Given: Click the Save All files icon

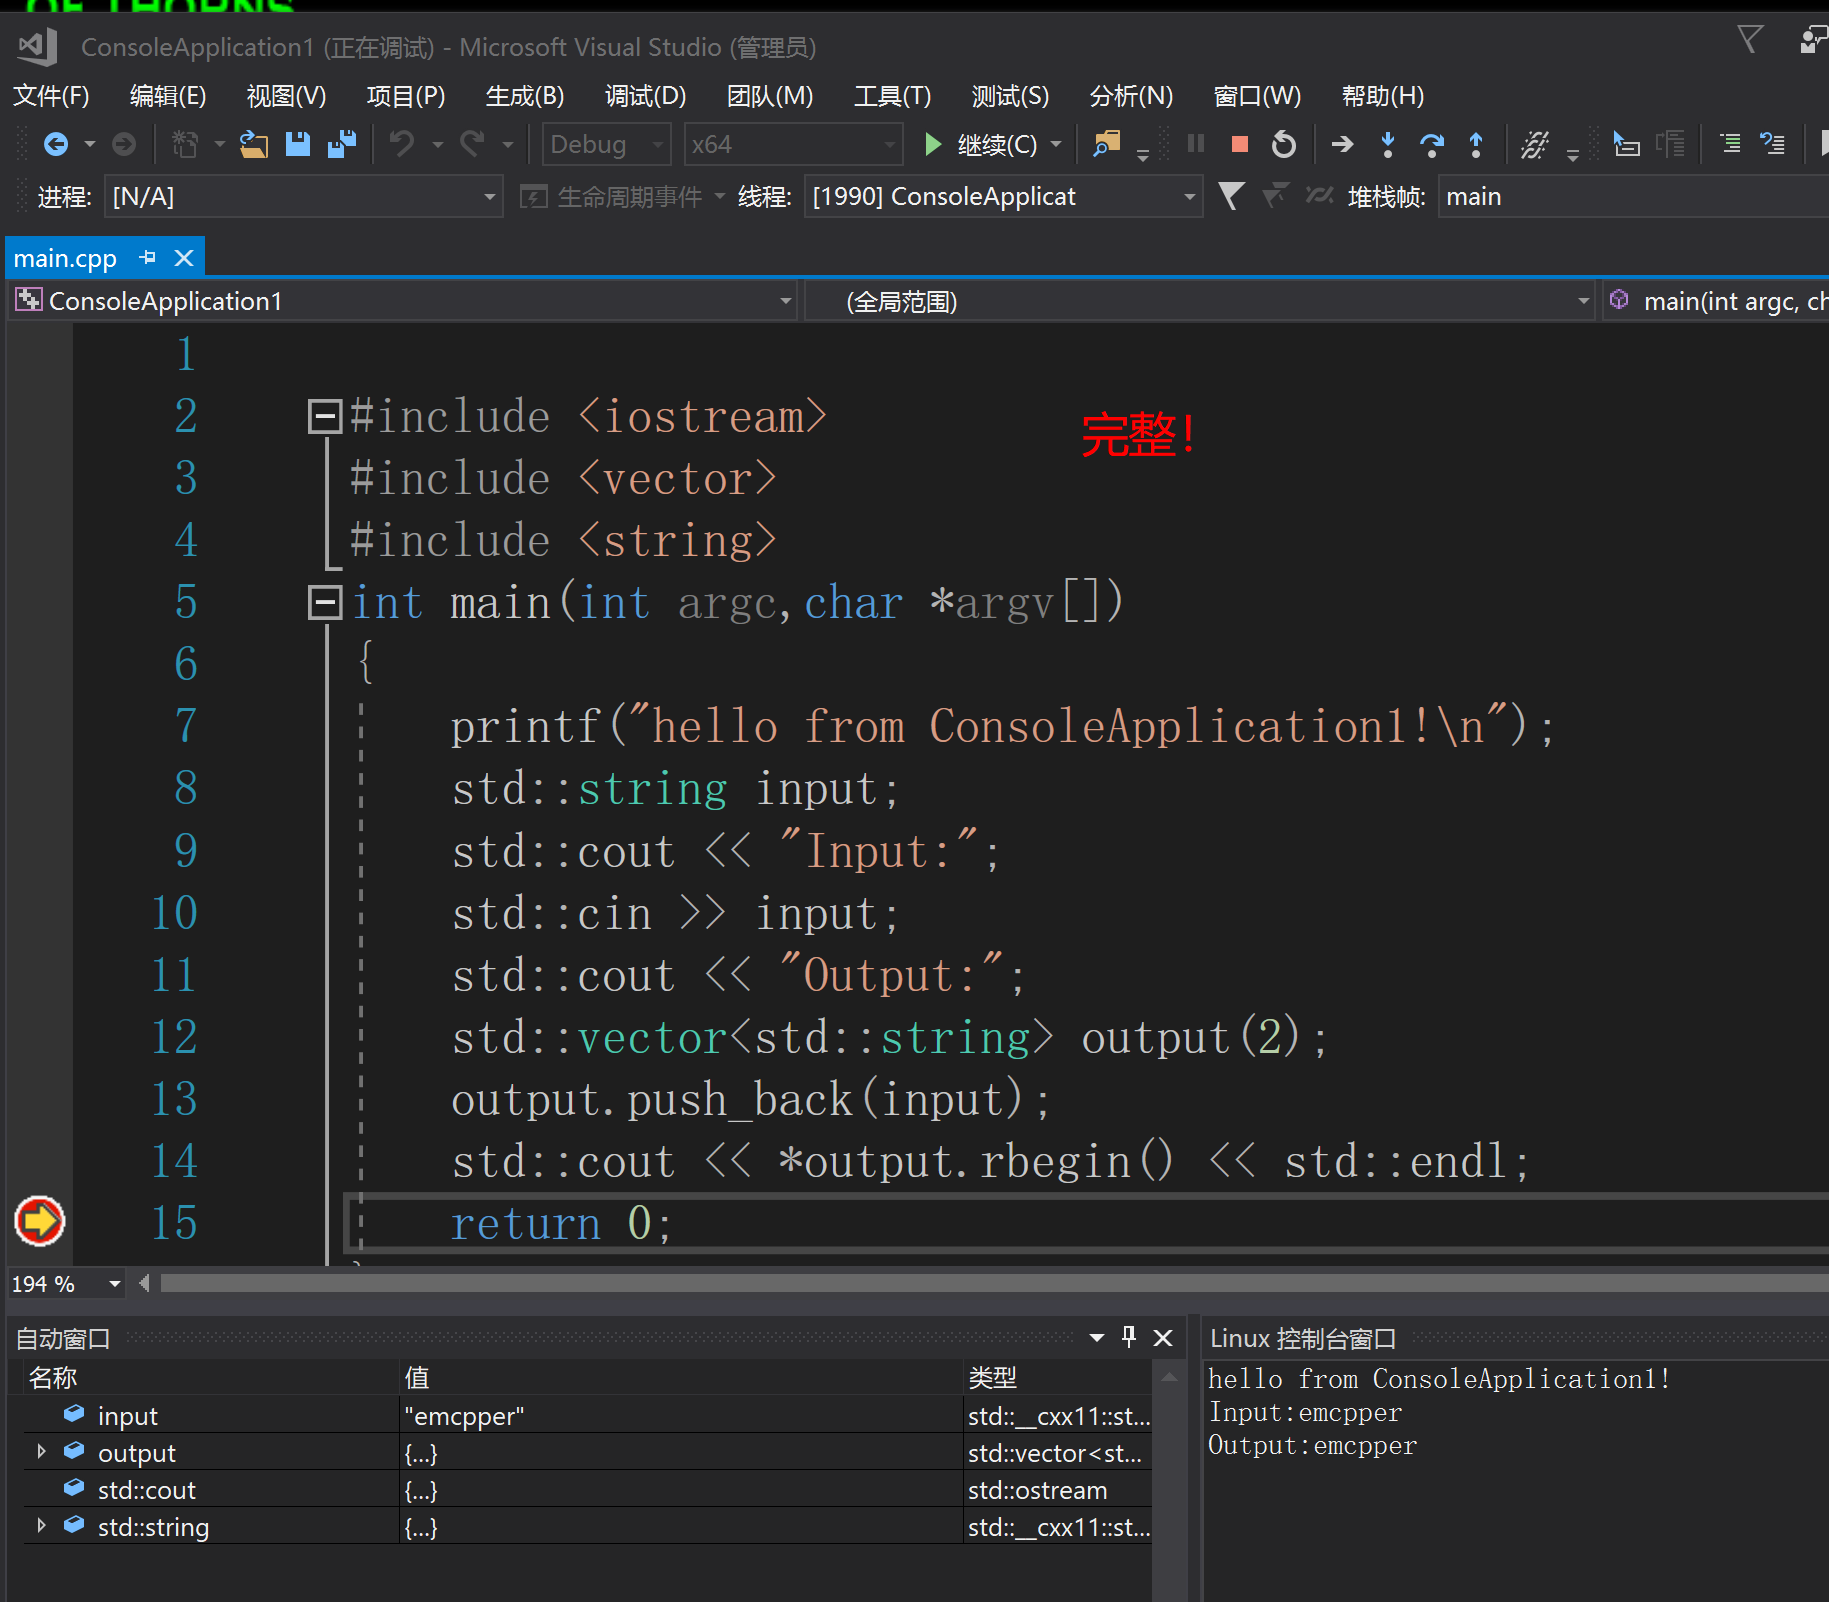Looking at the screenshot, I should point(342,144).
